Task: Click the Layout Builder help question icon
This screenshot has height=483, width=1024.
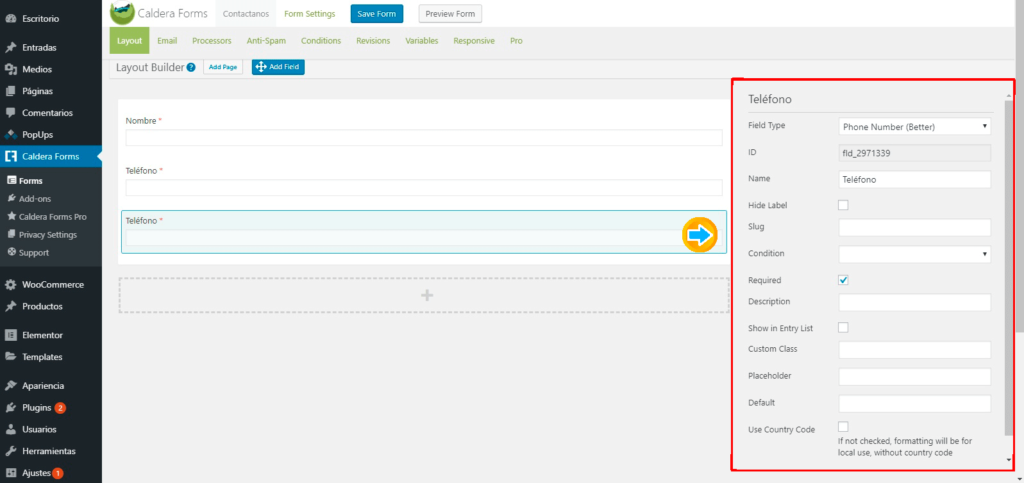Action: [191, 68]
